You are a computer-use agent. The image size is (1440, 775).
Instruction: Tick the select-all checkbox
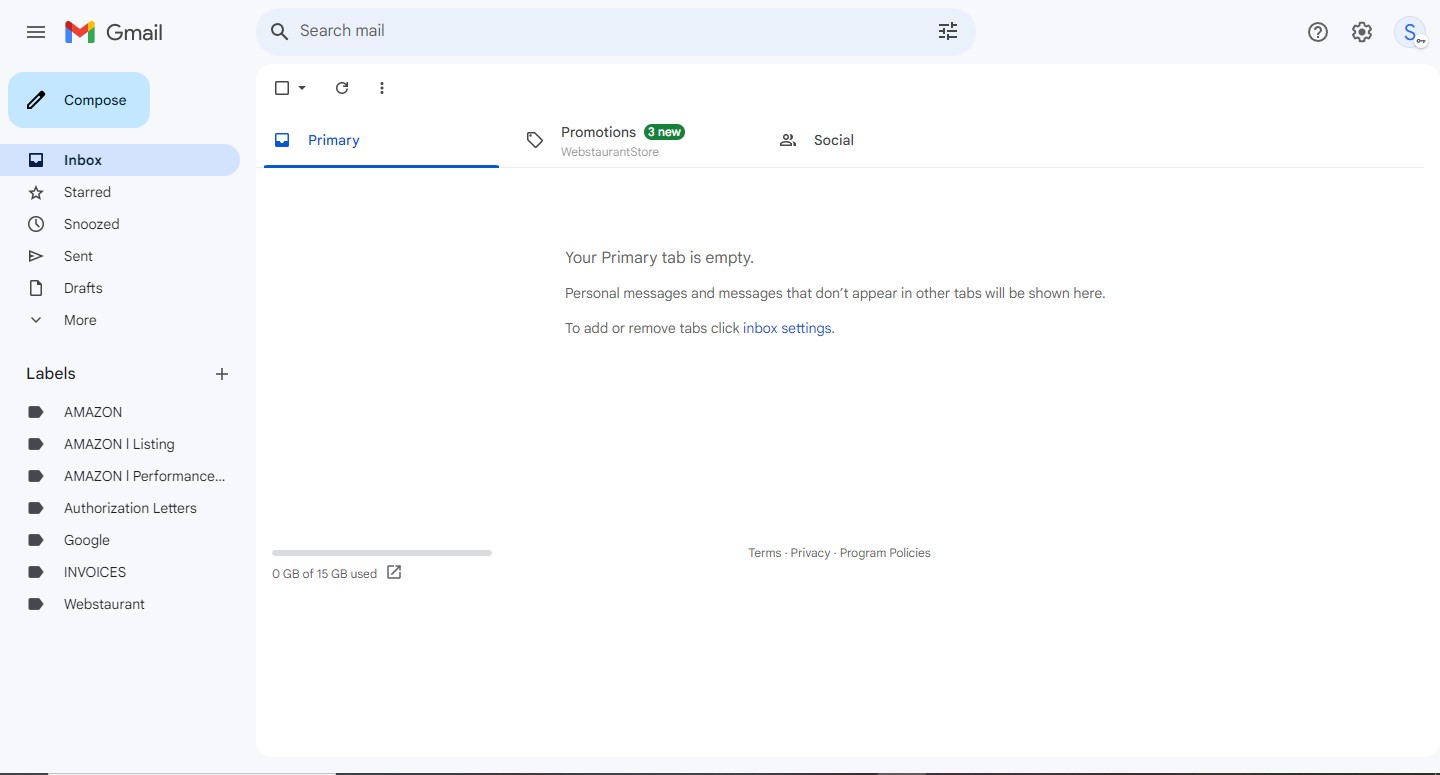(282, 88)
